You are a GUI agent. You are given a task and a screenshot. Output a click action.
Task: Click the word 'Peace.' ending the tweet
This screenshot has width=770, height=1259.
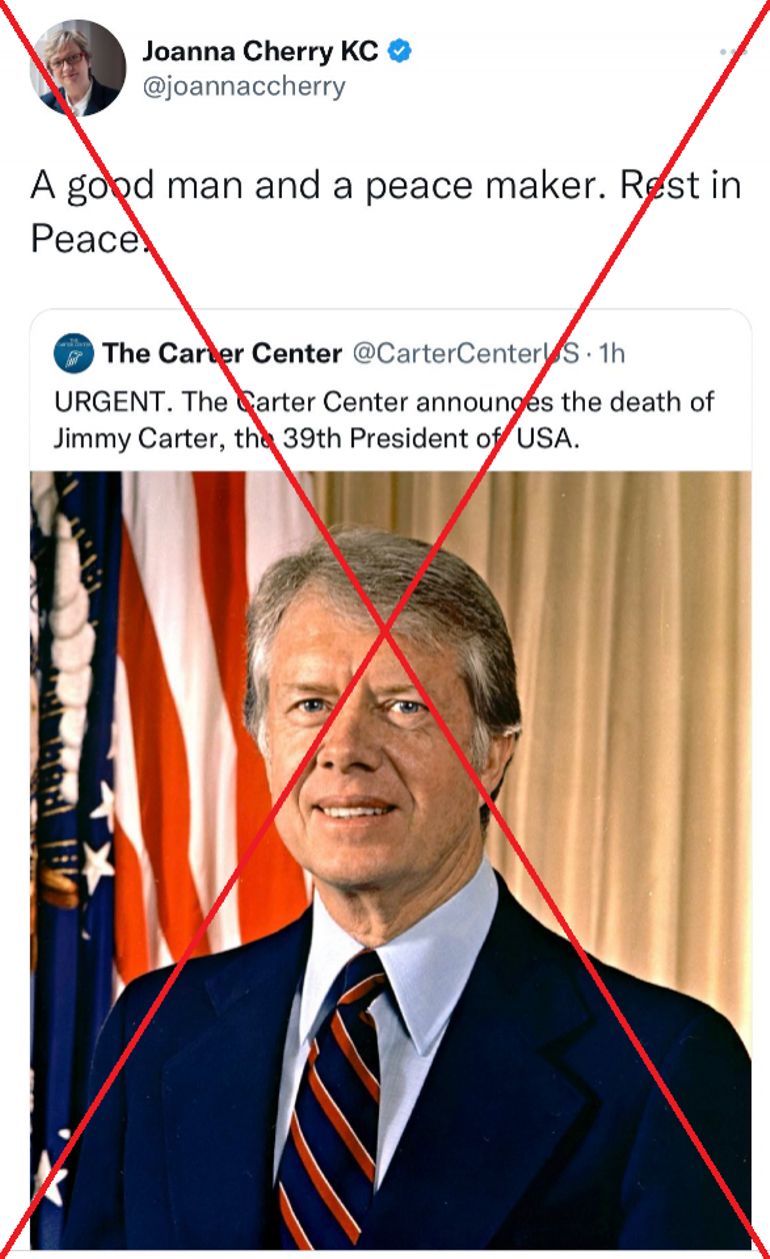click(89, 238)
